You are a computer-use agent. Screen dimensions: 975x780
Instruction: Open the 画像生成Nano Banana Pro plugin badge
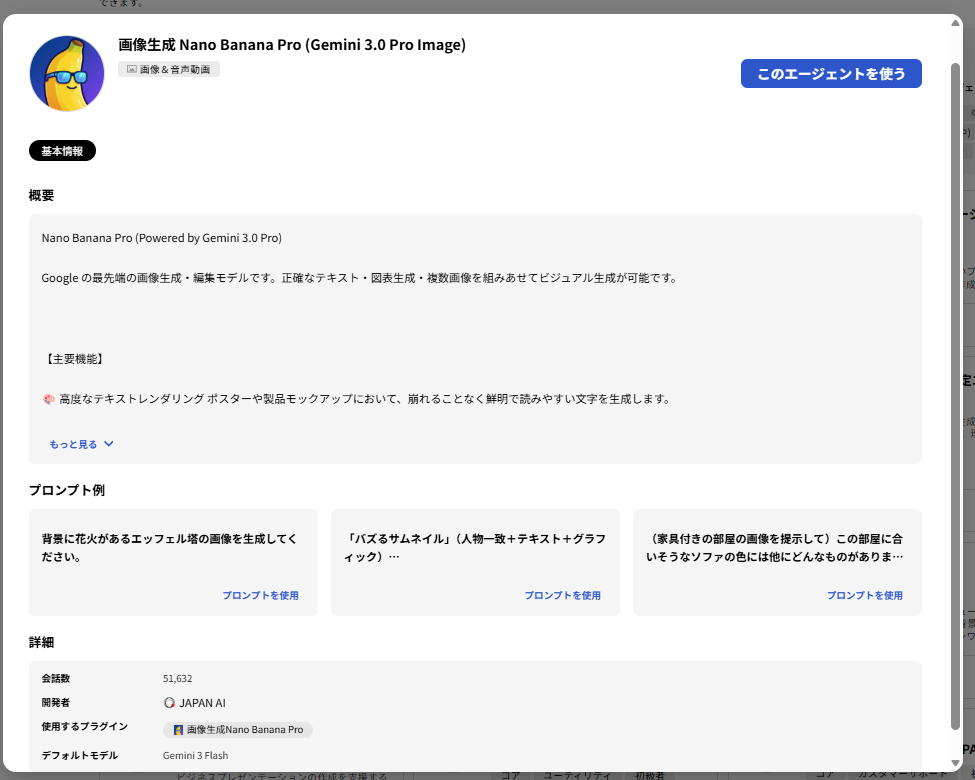pos(237,730)
